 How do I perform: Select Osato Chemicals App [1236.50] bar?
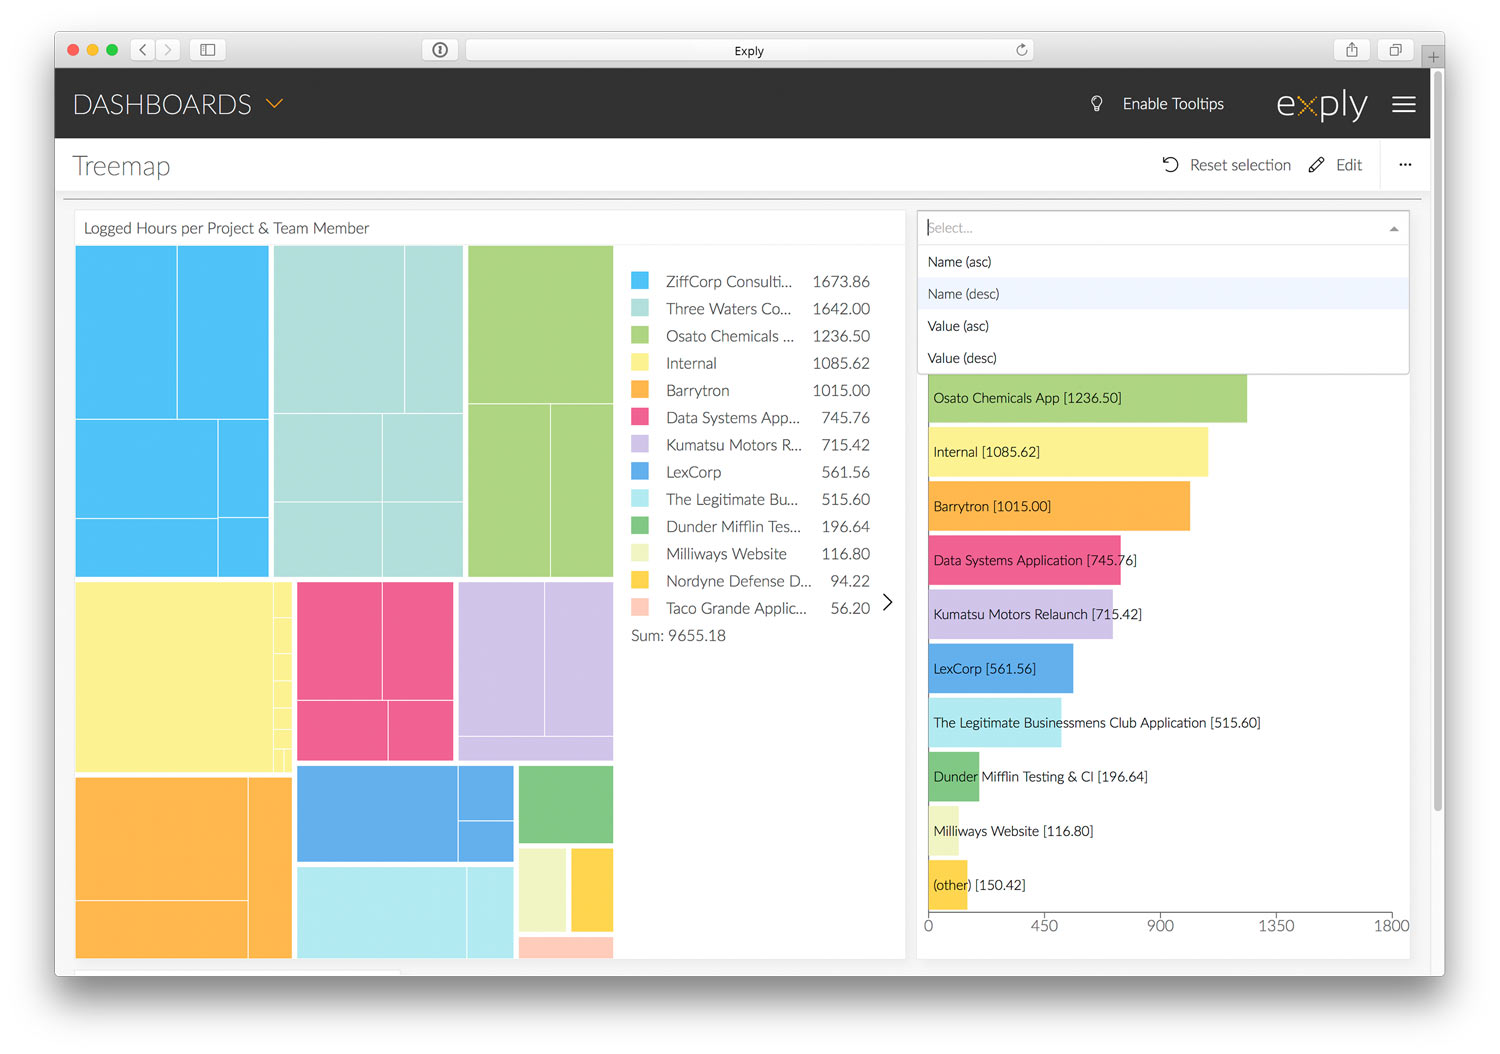tap(1087, 398)
